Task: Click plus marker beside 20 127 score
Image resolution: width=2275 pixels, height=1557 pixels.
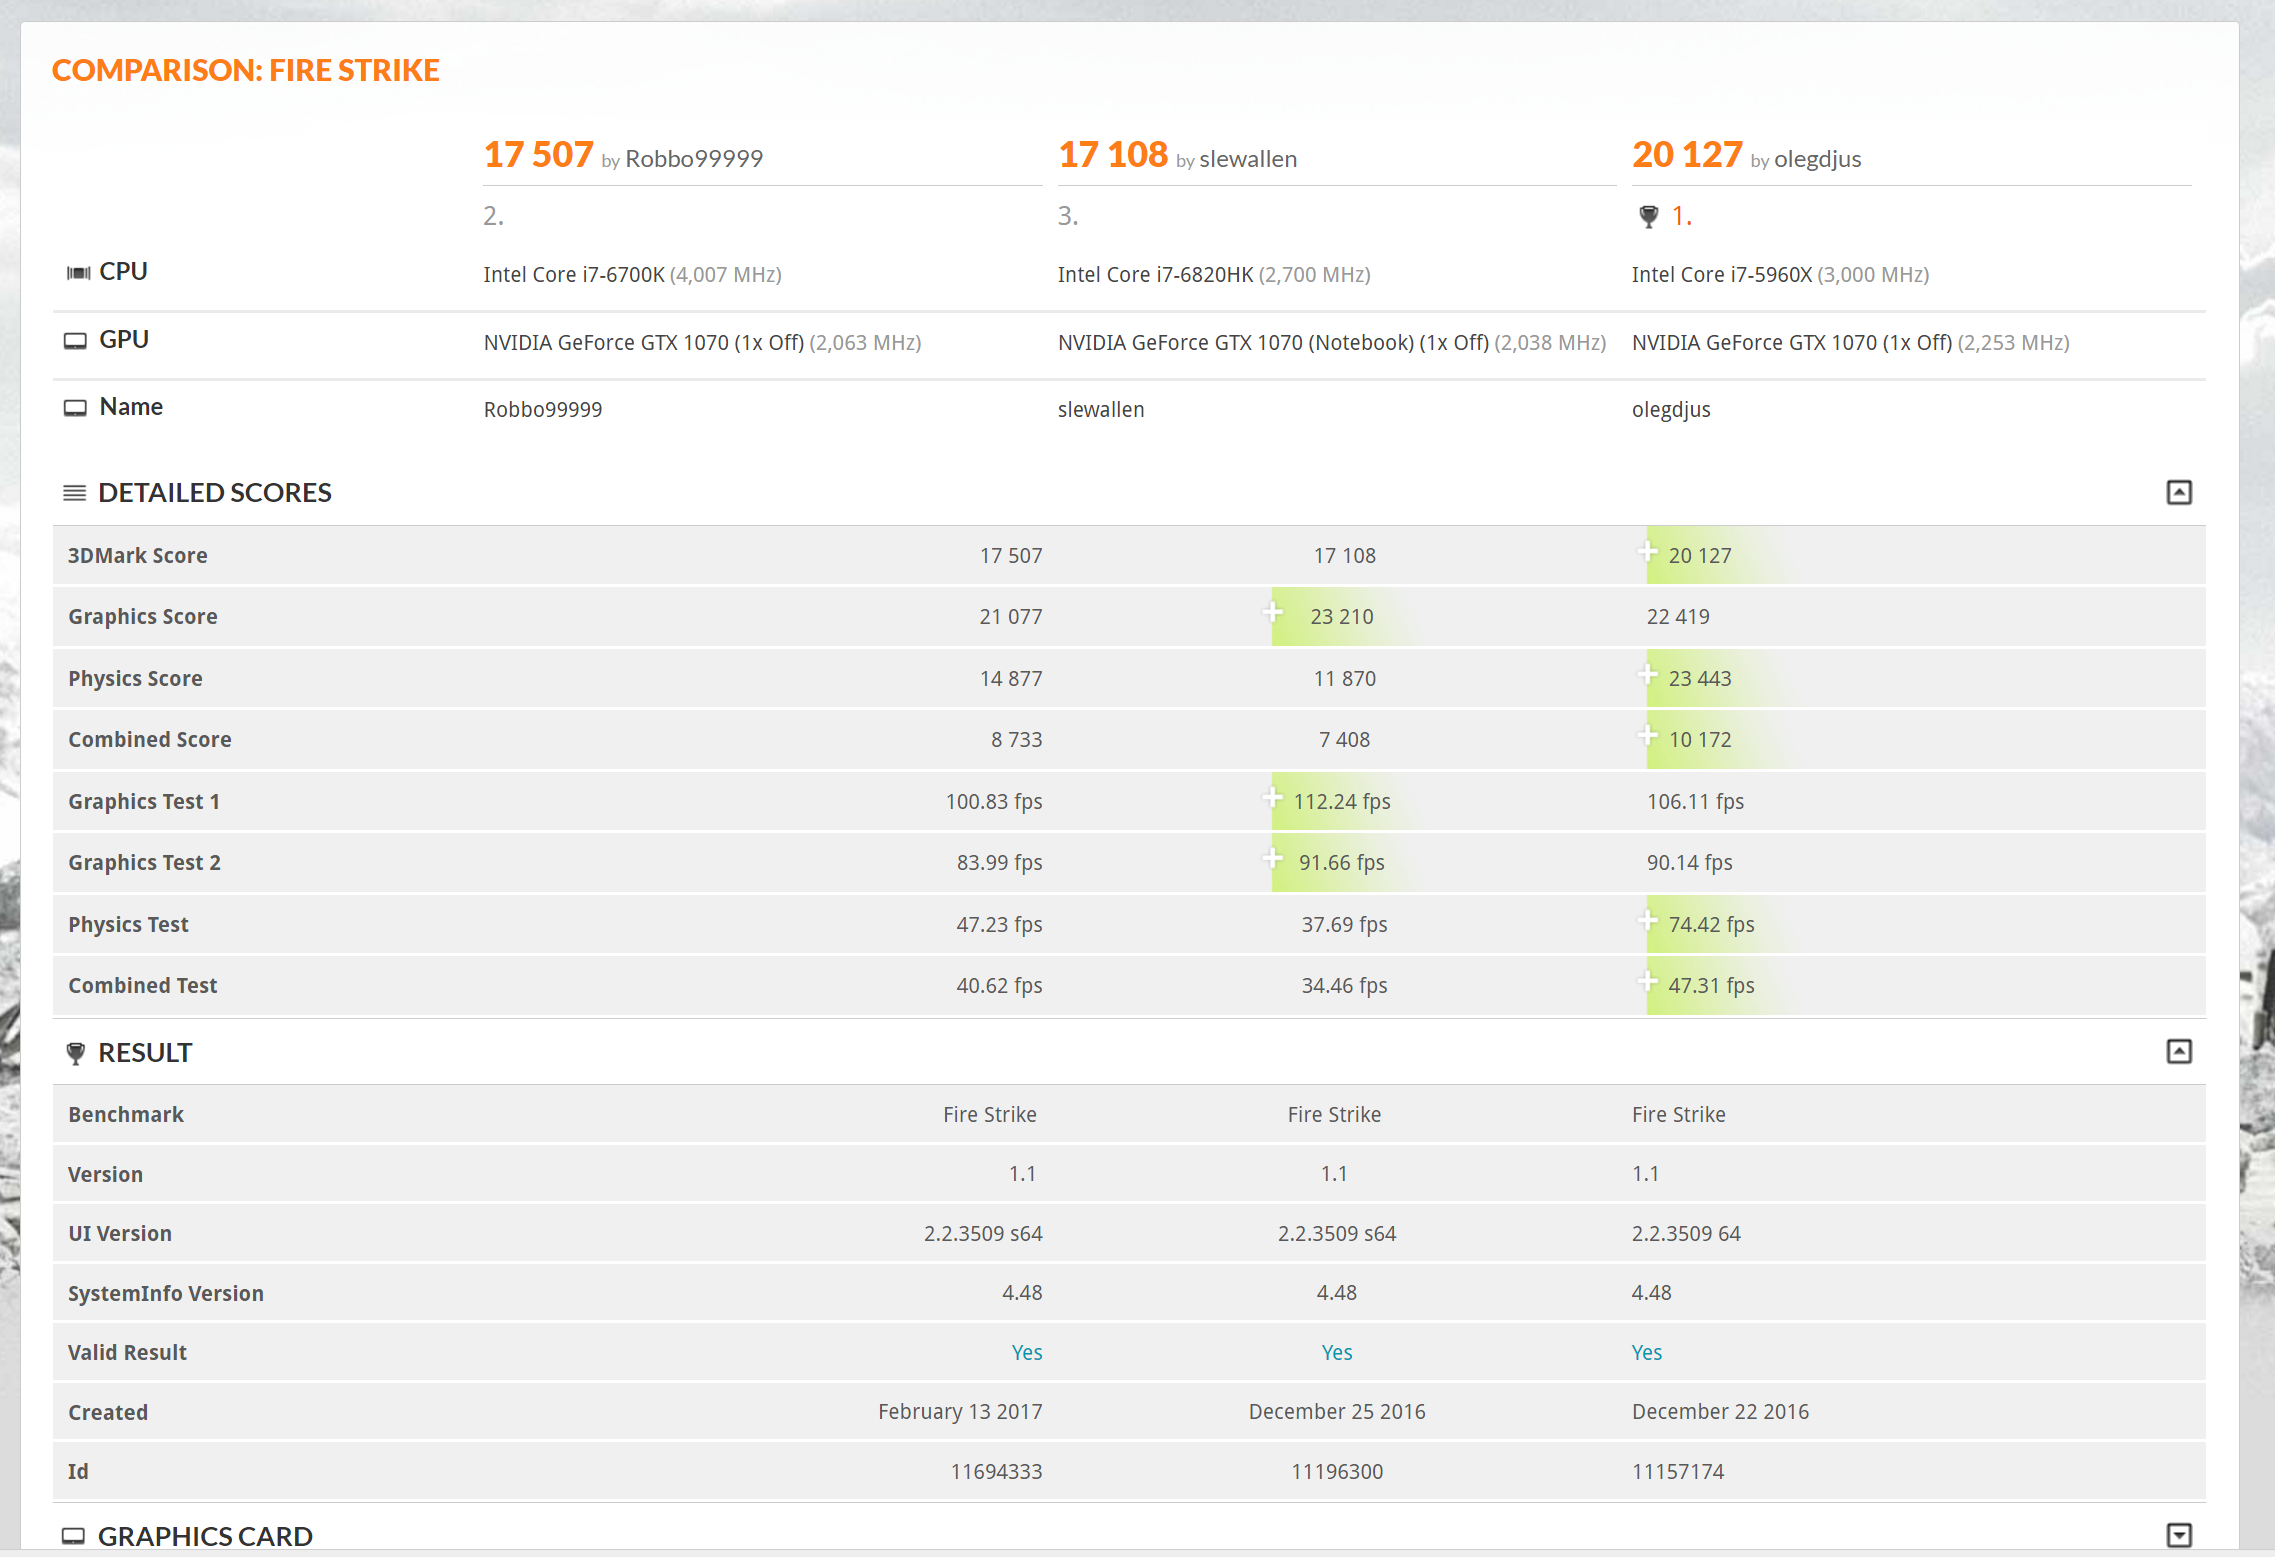Action: tap(1647, 551)
